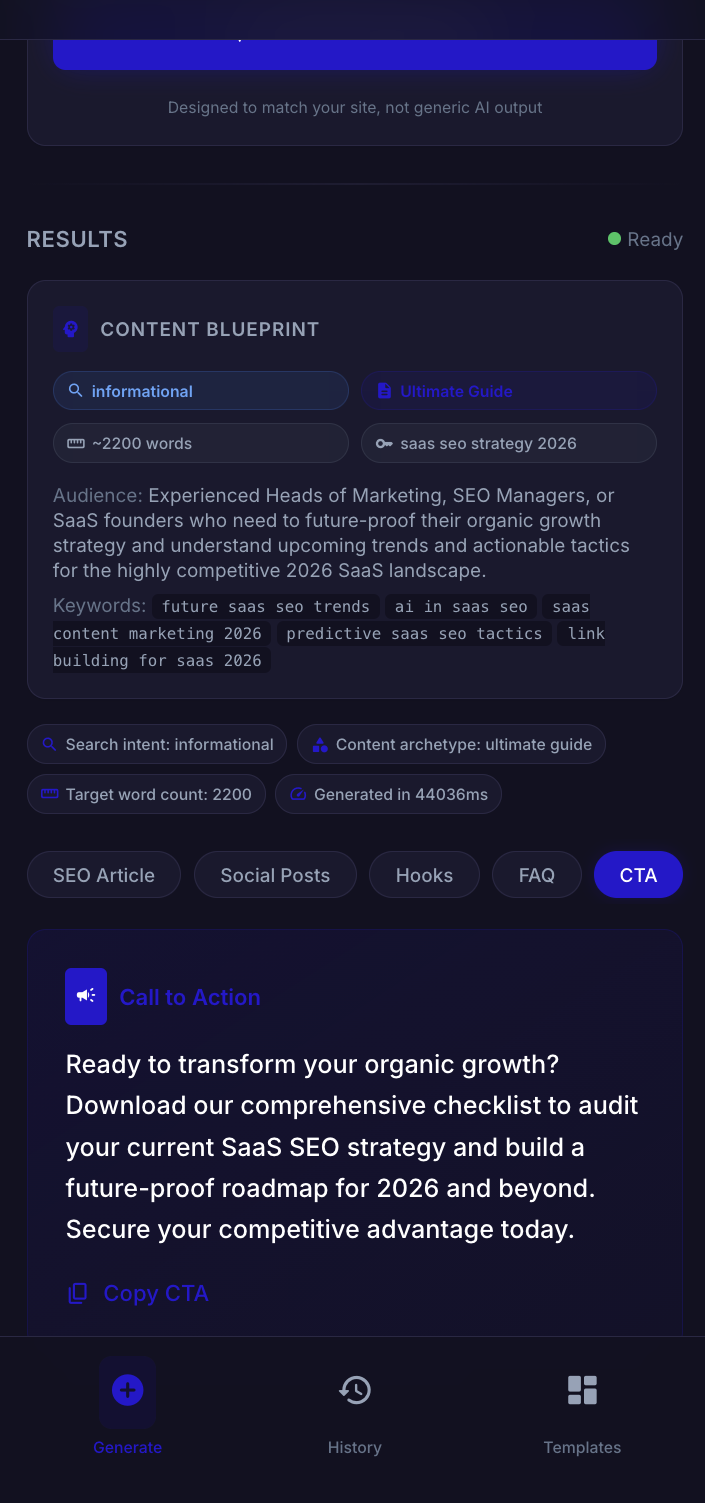705x1503 pixels.
Task: Click the hierarchy icon in the Content archetype badge
Action: pyautogui.click(x=320, y=744)
